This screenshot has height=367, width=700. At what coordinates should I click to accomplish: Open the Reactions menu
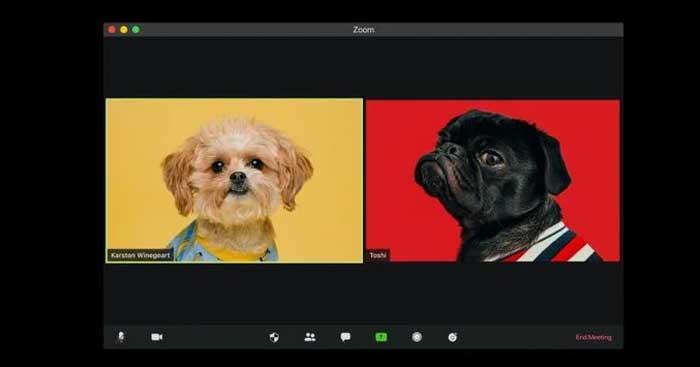453,337
